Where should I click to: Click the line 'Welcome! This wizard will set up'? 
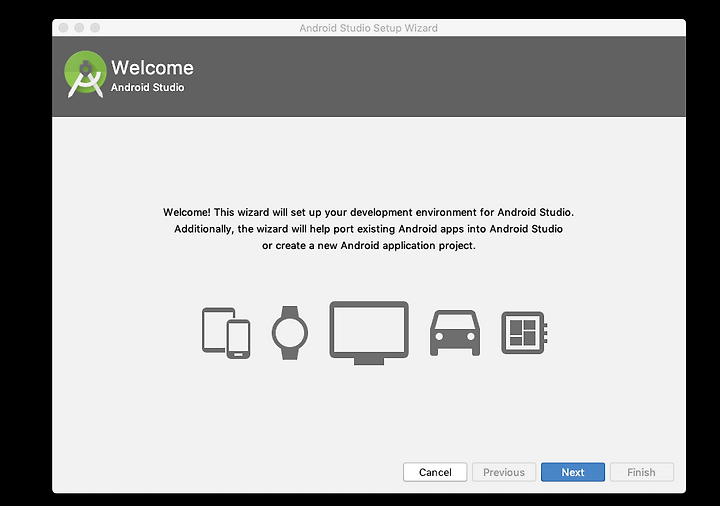pyautogui.click(x=369, y=212)
